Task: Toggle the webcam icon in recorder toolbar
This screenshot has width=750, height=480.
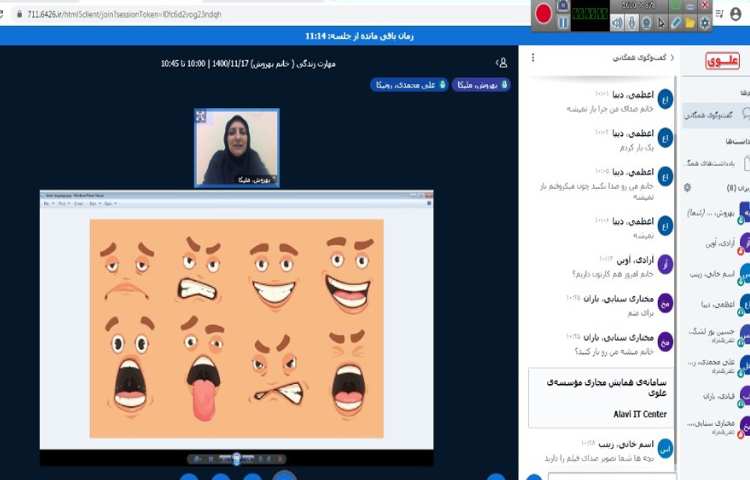Action: point(646,22)
